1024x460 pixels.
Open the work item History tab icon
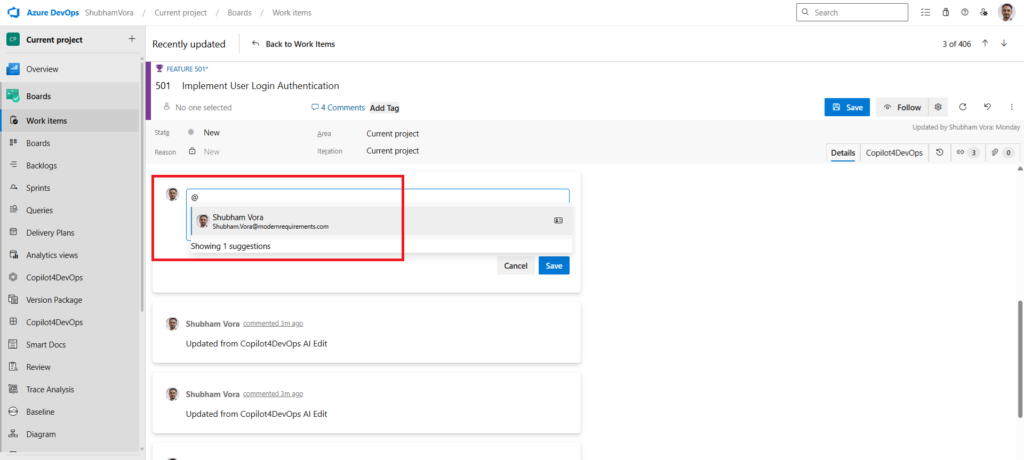point(938,153)
